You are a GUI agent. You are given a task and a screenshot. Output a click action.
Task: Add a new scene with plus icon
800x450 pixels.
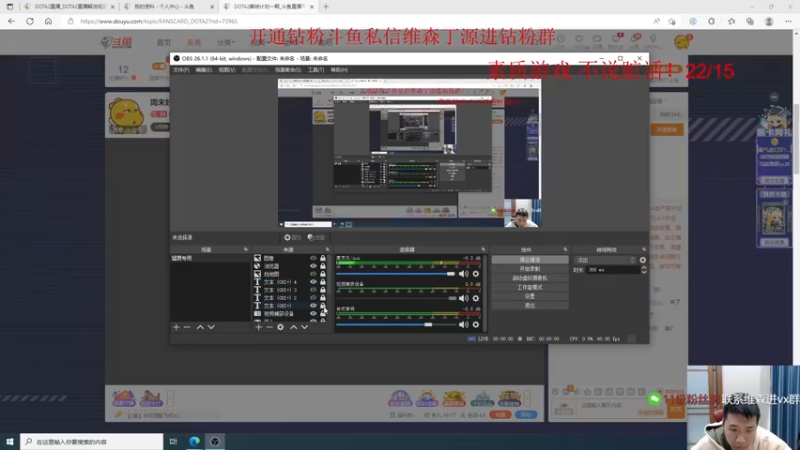[x=177, y=327]
